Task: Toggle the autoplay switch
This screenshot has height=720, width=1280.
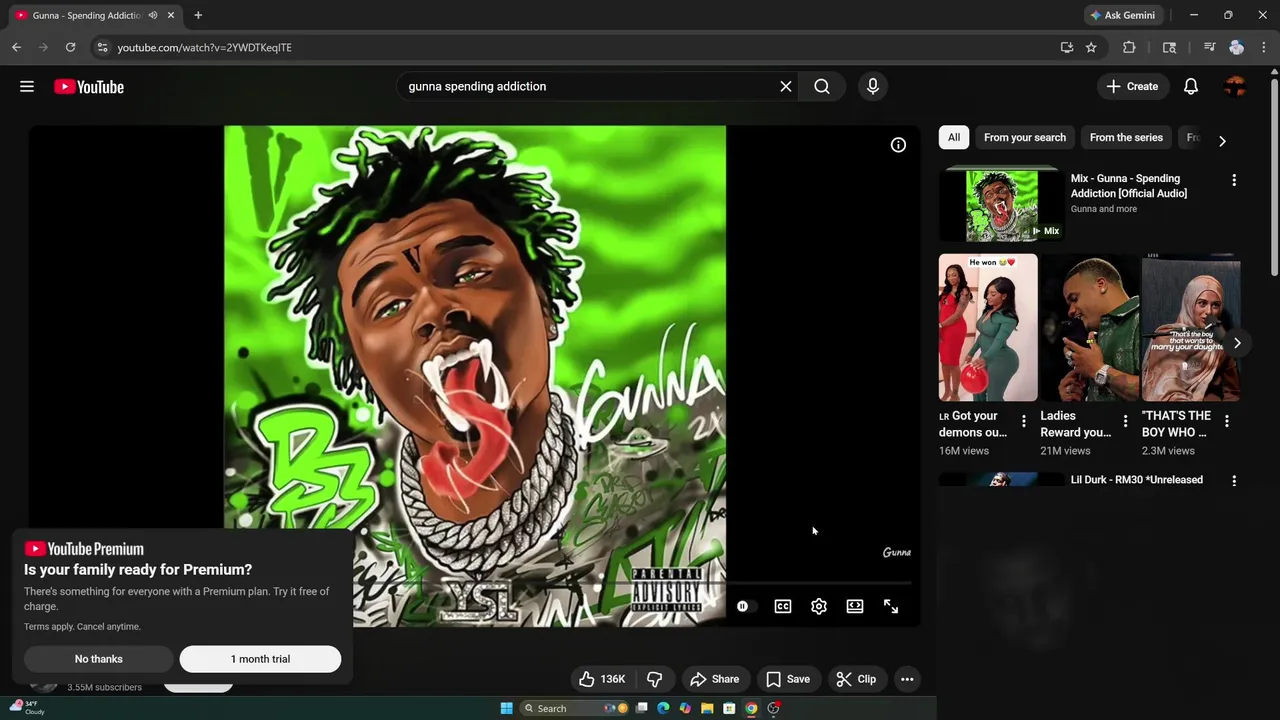Action: tap(746, 606)
